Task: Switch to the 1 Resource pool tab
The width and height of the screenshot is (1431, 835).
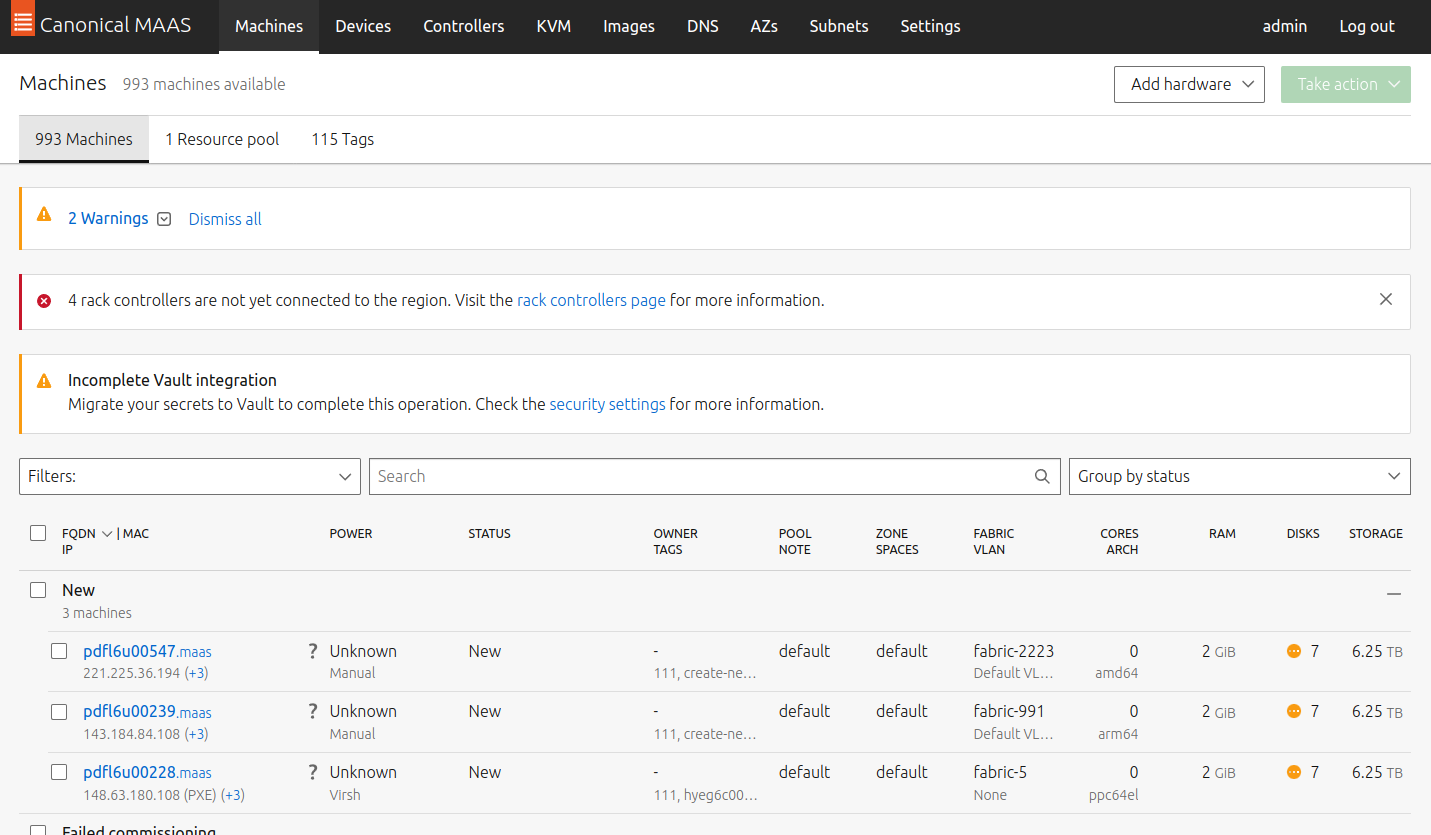Action: coord(221,139)
